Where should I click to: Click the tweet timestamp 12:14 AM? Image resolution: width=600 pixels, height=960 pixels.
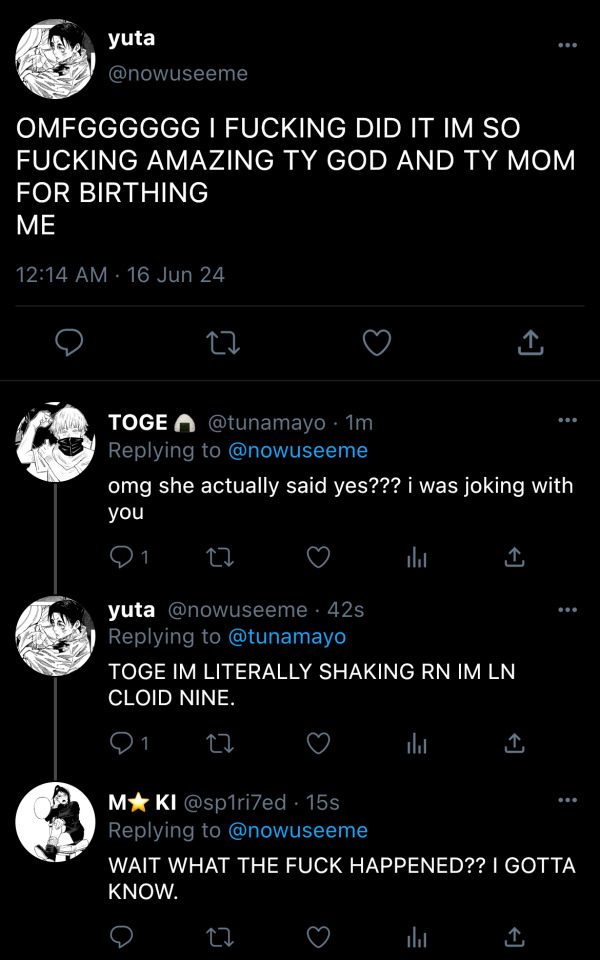coord(62,274)
